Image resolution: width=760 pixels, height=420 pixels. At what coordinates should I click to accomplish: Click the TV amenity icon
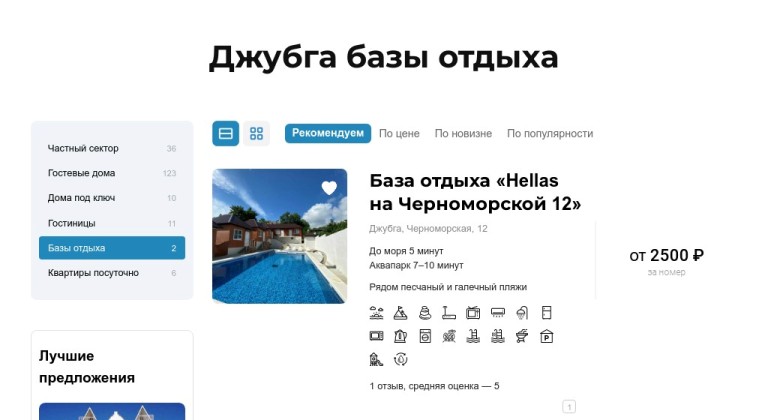pos(473,312)
